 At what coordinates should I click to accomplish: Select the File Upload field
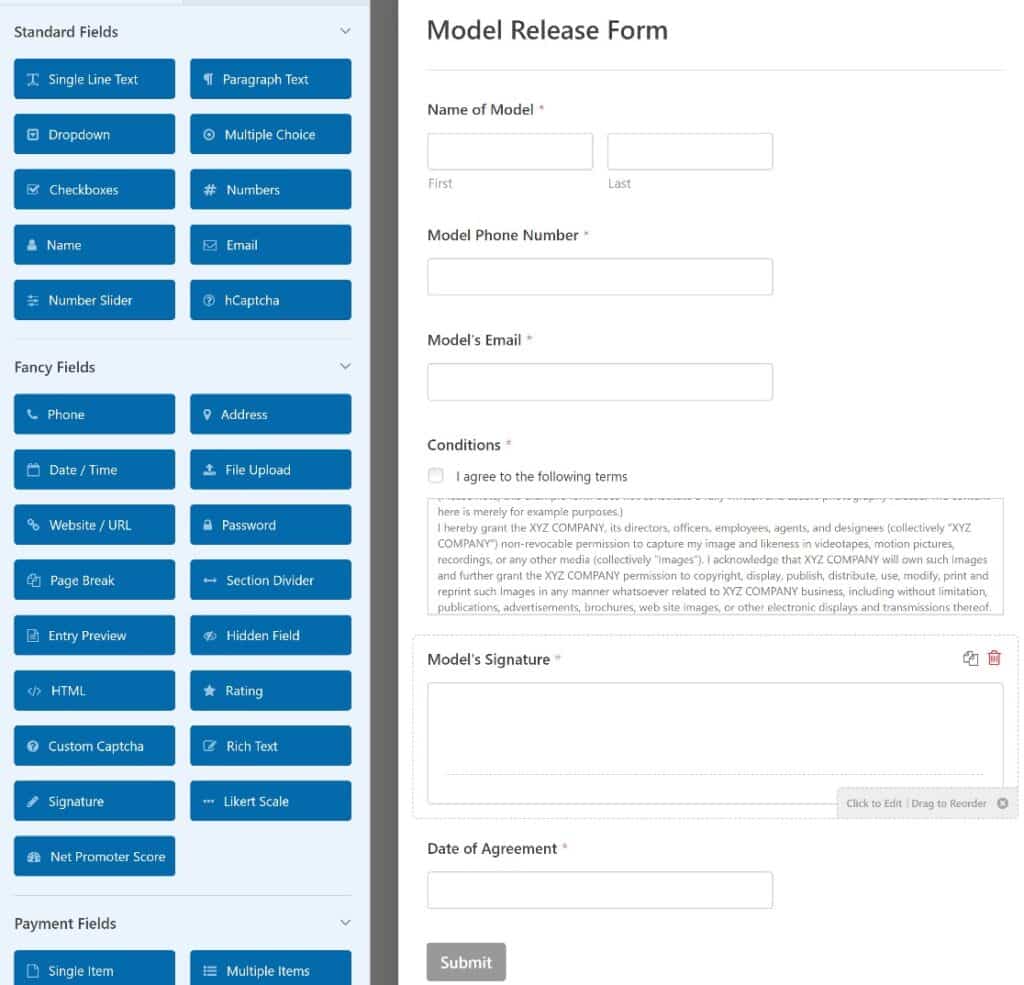coord(270,469)
